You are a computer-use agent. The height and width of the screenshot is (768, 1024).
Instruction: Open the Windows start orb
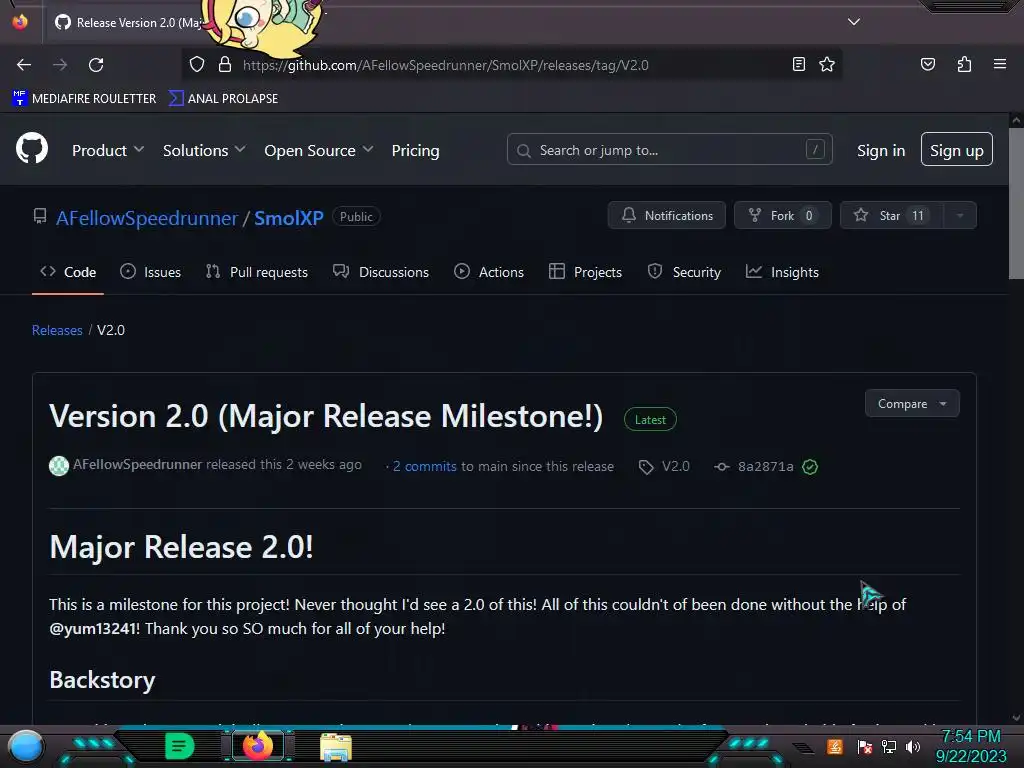(26, 746)
